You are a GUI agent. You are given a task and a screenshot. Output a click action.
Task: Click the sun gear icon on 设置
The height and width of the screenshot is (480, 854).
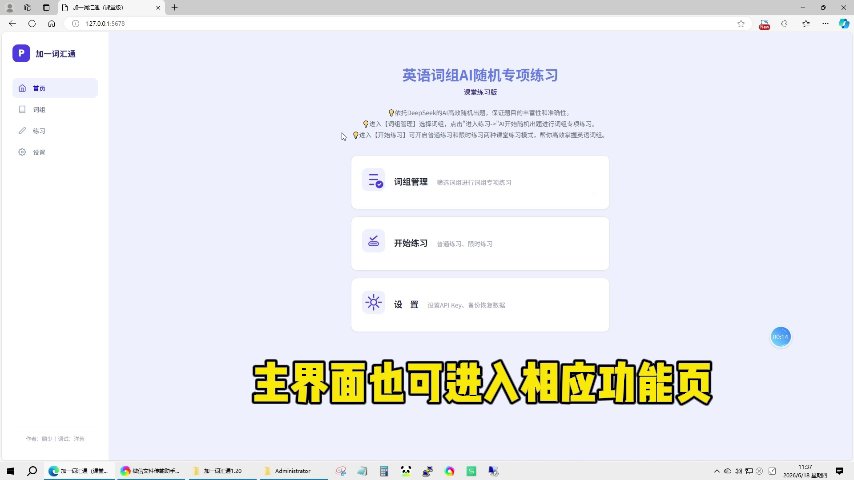(374, 302)
